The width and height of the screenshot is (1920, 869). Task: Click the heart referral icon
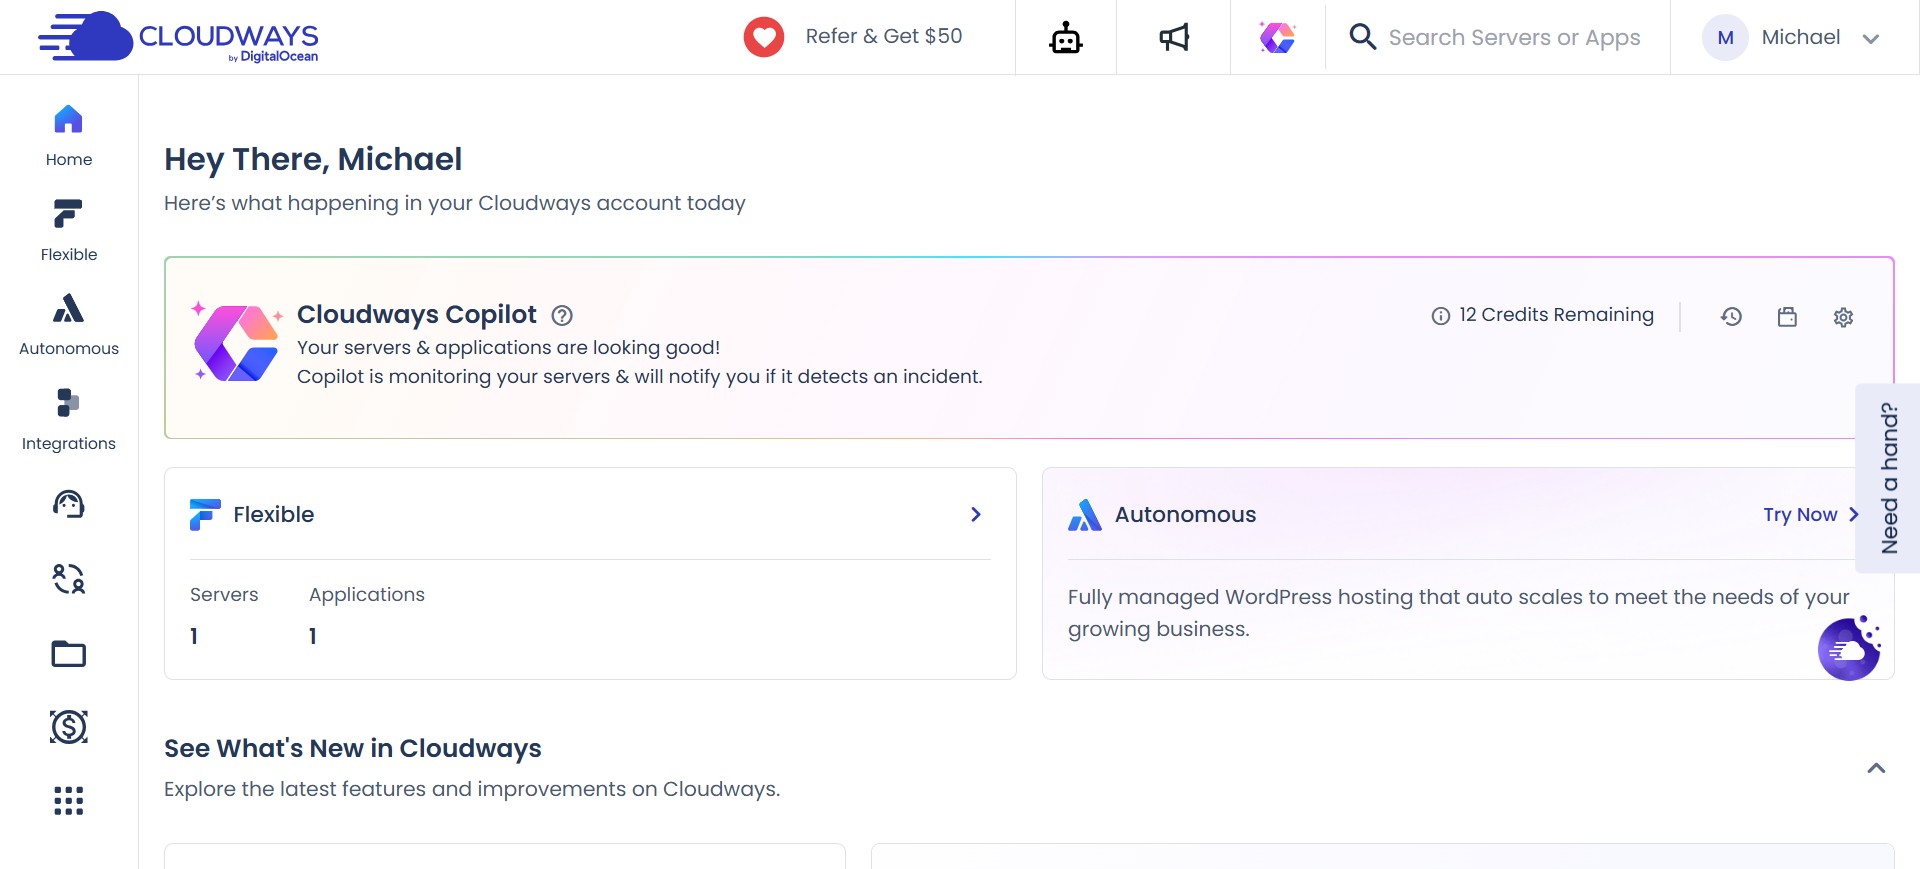764,37
